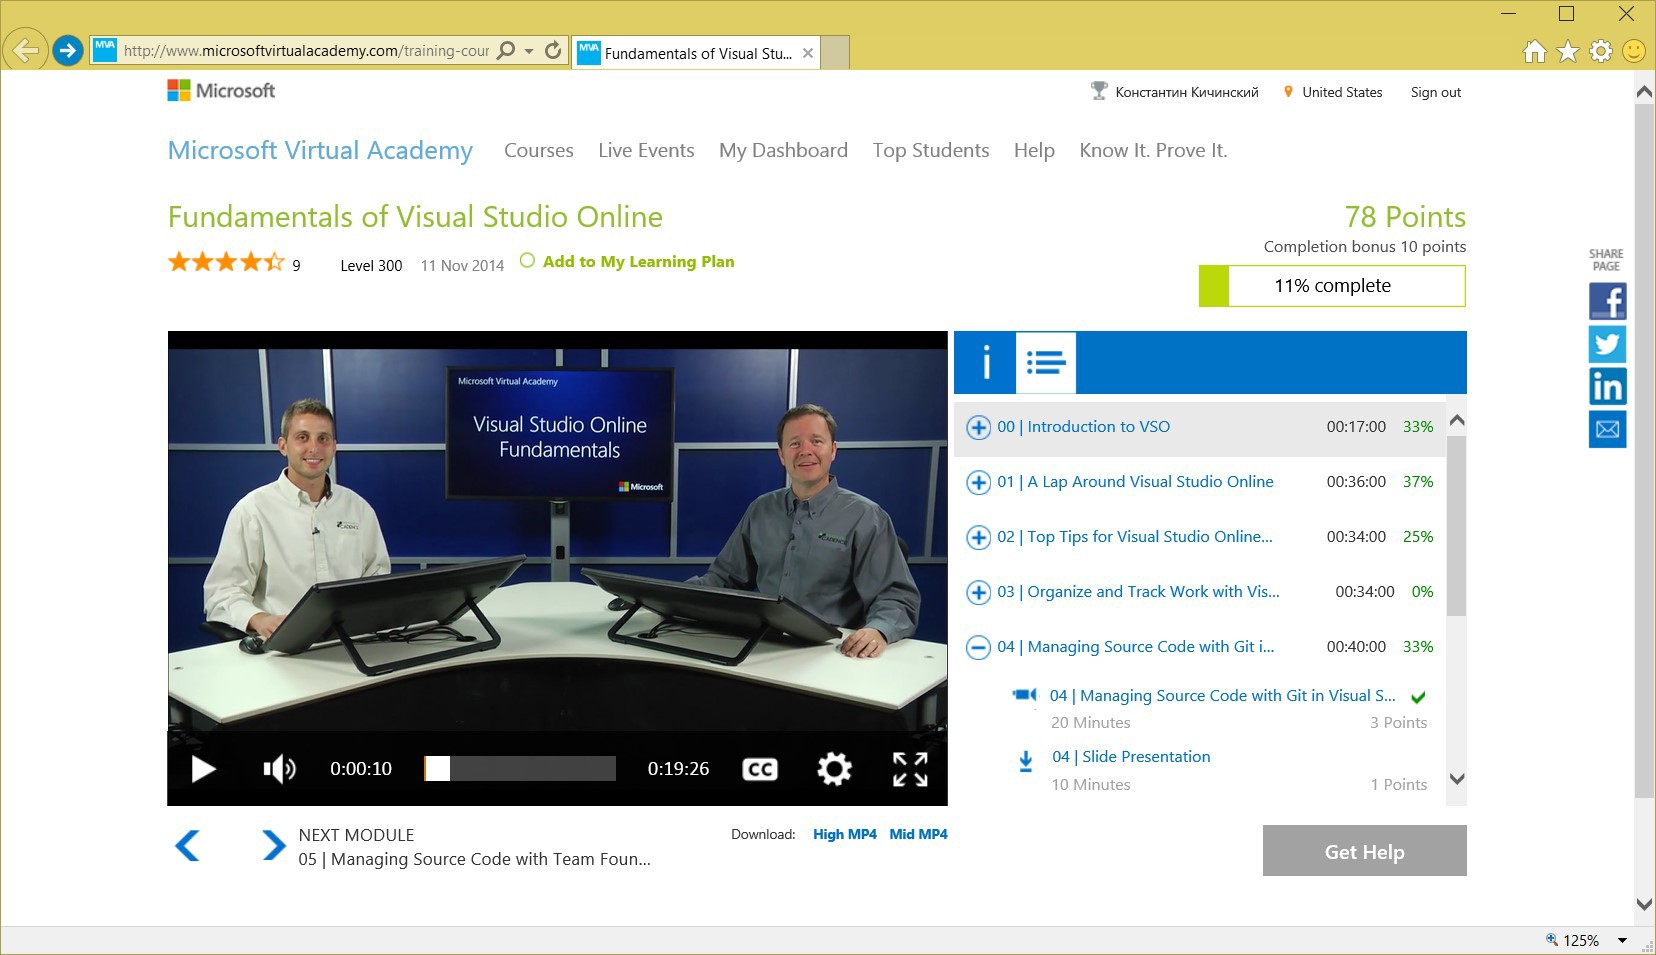Expand module 02 Top Tips
The image size is (1656, 955).
978,537
